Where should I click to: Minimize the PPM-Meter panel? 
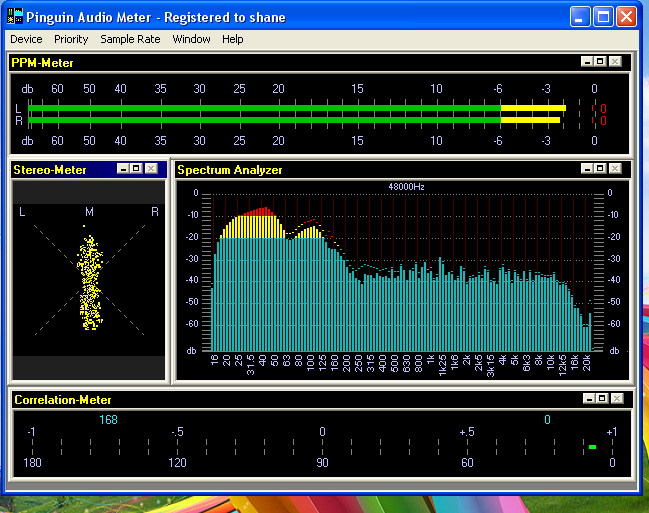pos(585,62)
